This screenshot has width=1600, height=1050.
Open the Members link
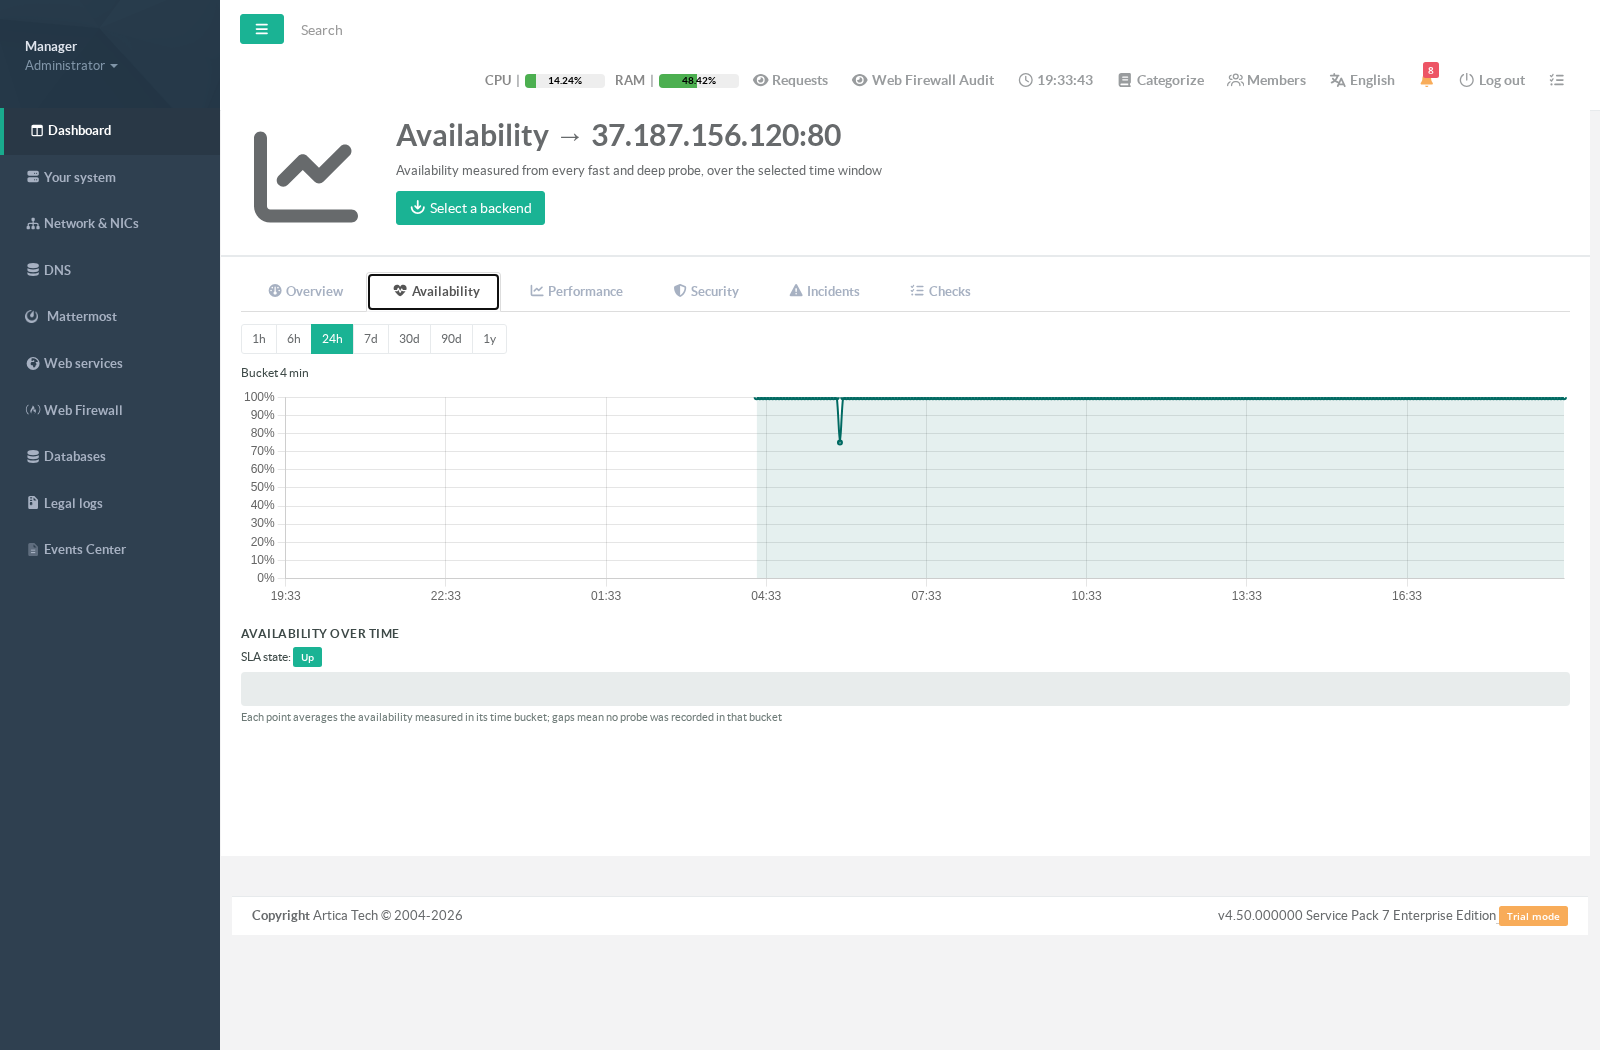[x=1267, y=80]
